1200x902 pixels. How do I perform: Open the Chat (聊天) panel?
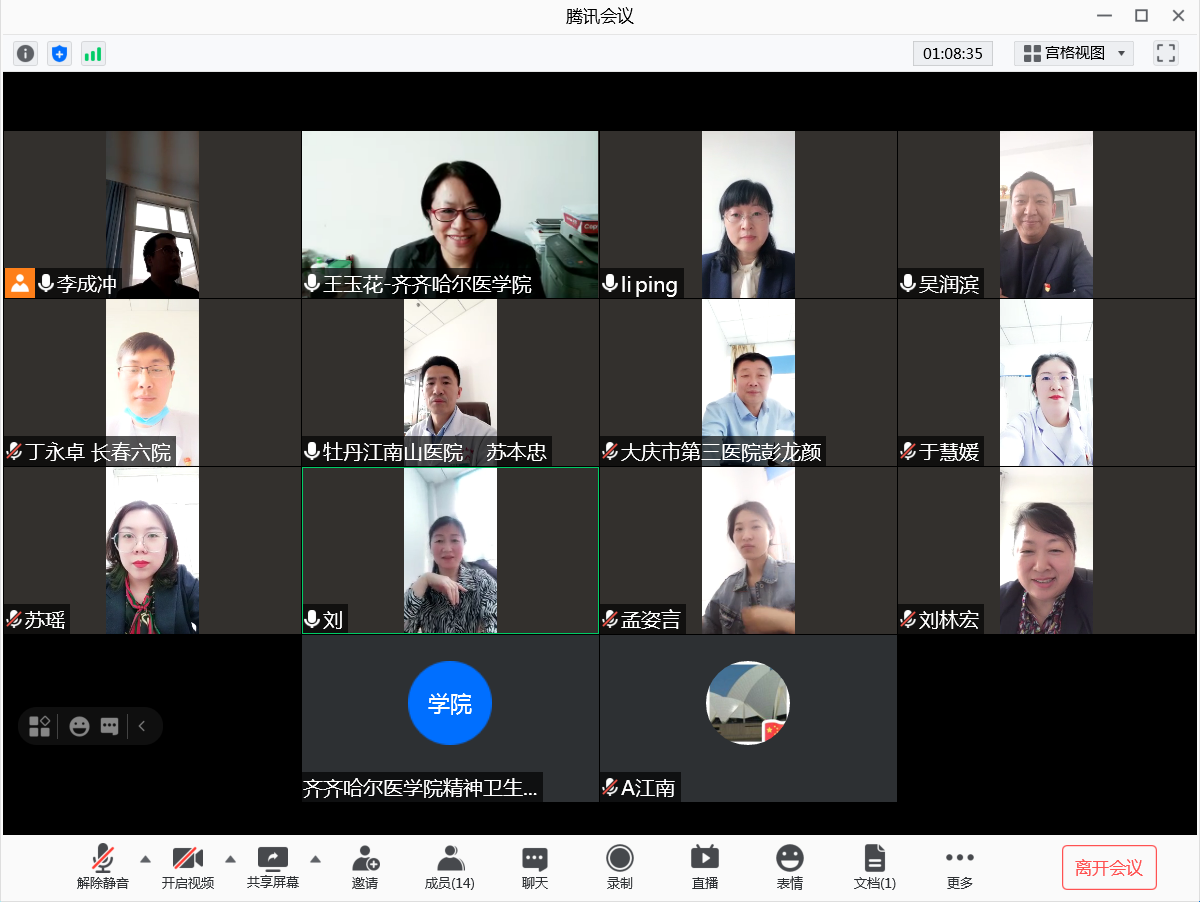click(535, 866)
